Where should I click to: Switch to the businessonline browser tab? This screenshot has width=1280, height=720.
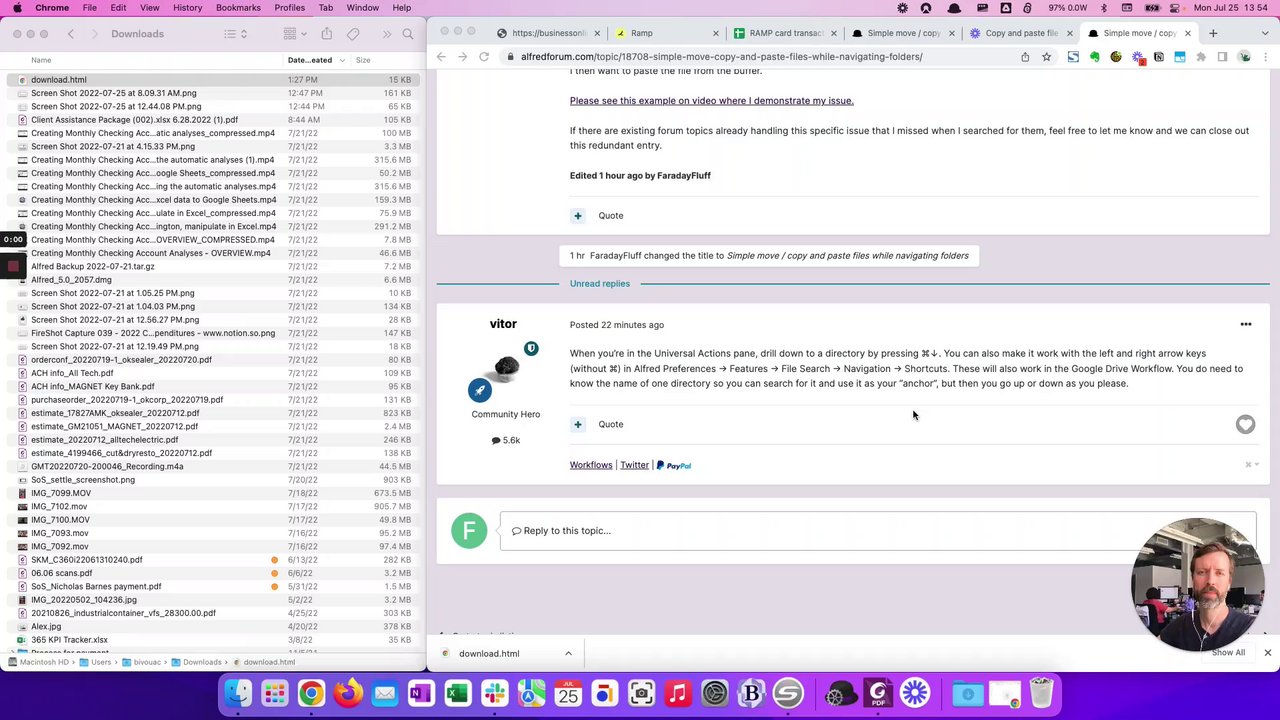(549, 33)
